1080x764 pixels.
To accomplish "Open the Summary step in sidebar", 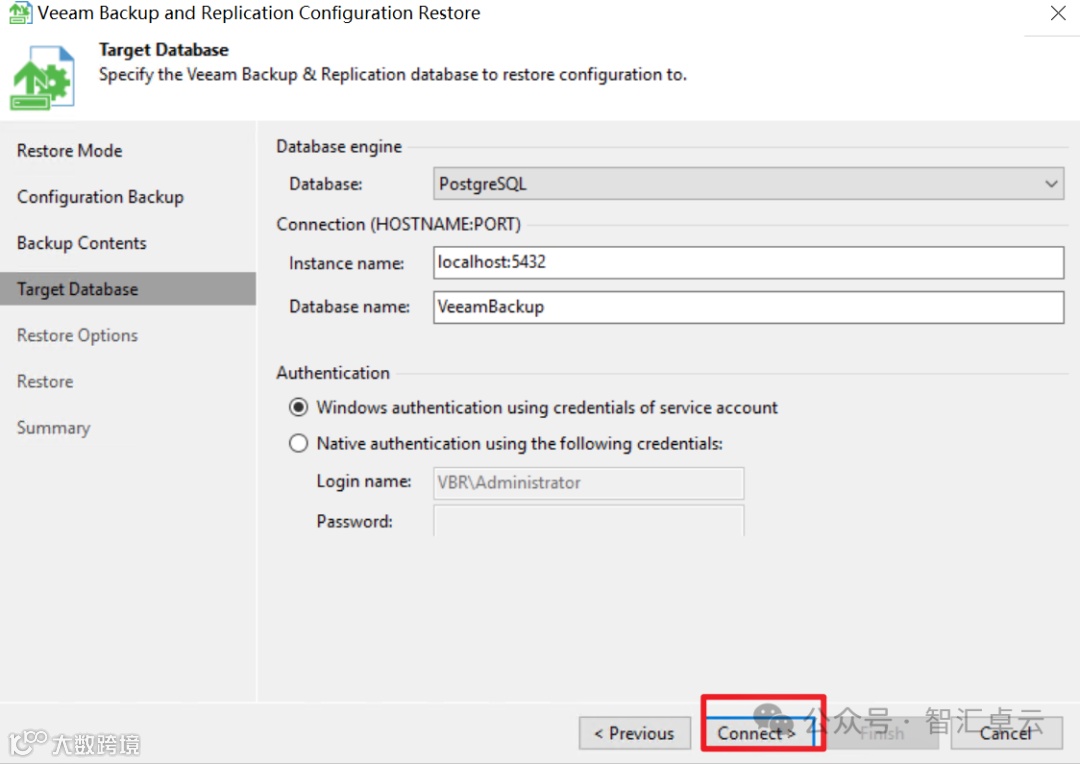I will tap(54, 428).
